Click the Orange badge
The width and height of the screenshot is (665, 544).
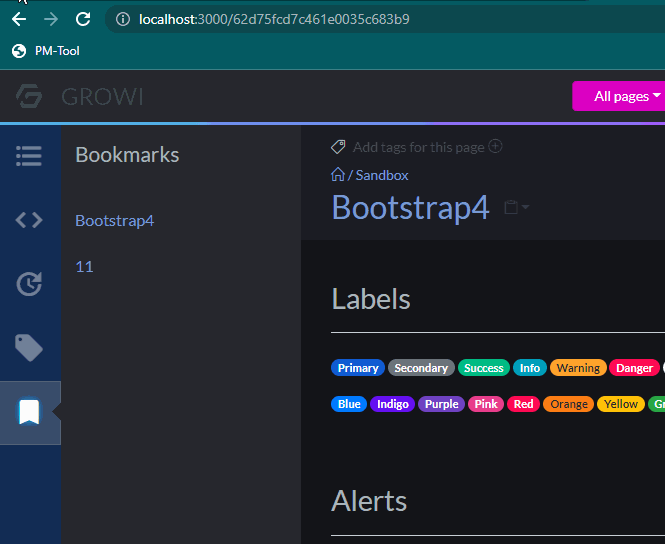click(x=568, y=404)
